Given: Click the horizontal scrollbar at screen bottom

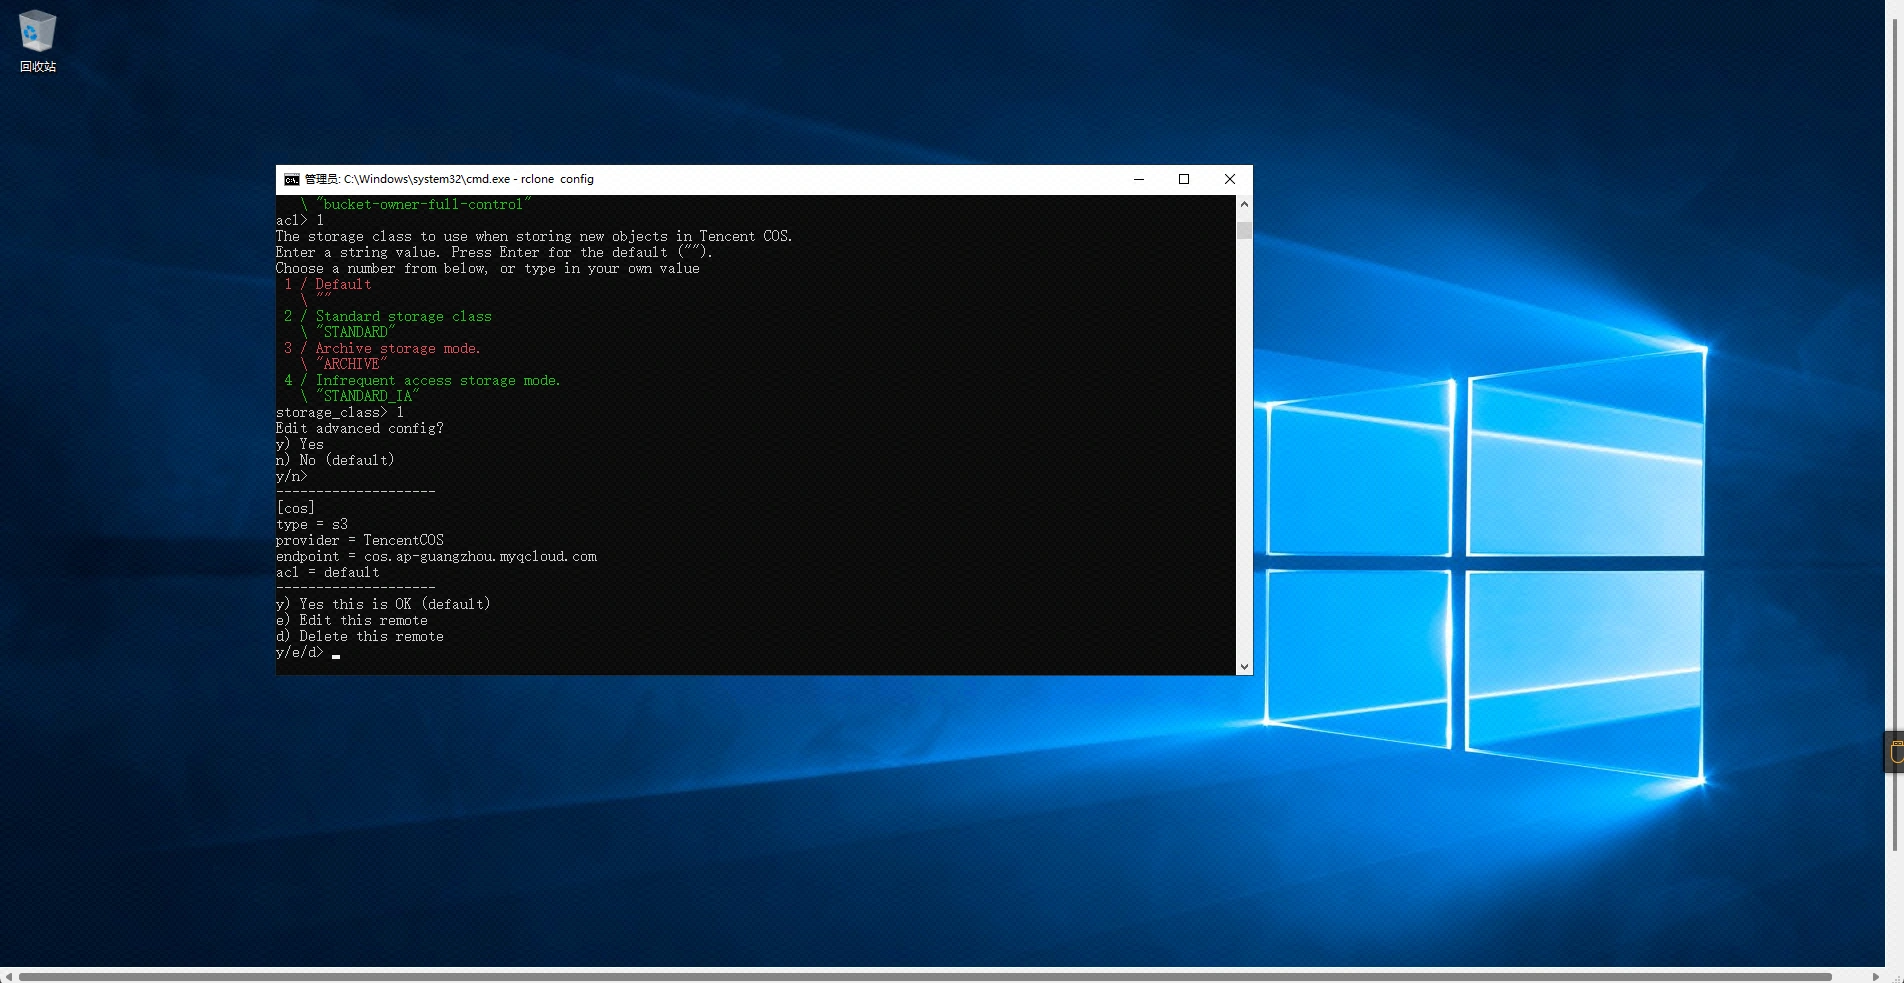Looking at the screenshot, I should click(x=925, y=976).
